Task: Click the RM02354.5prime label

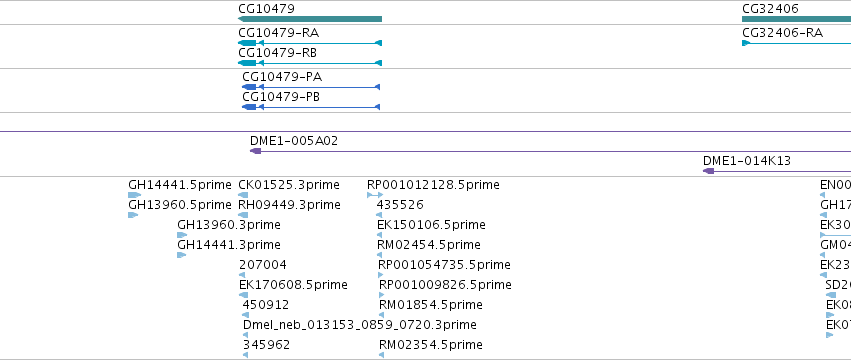Action: click(431, 345)
